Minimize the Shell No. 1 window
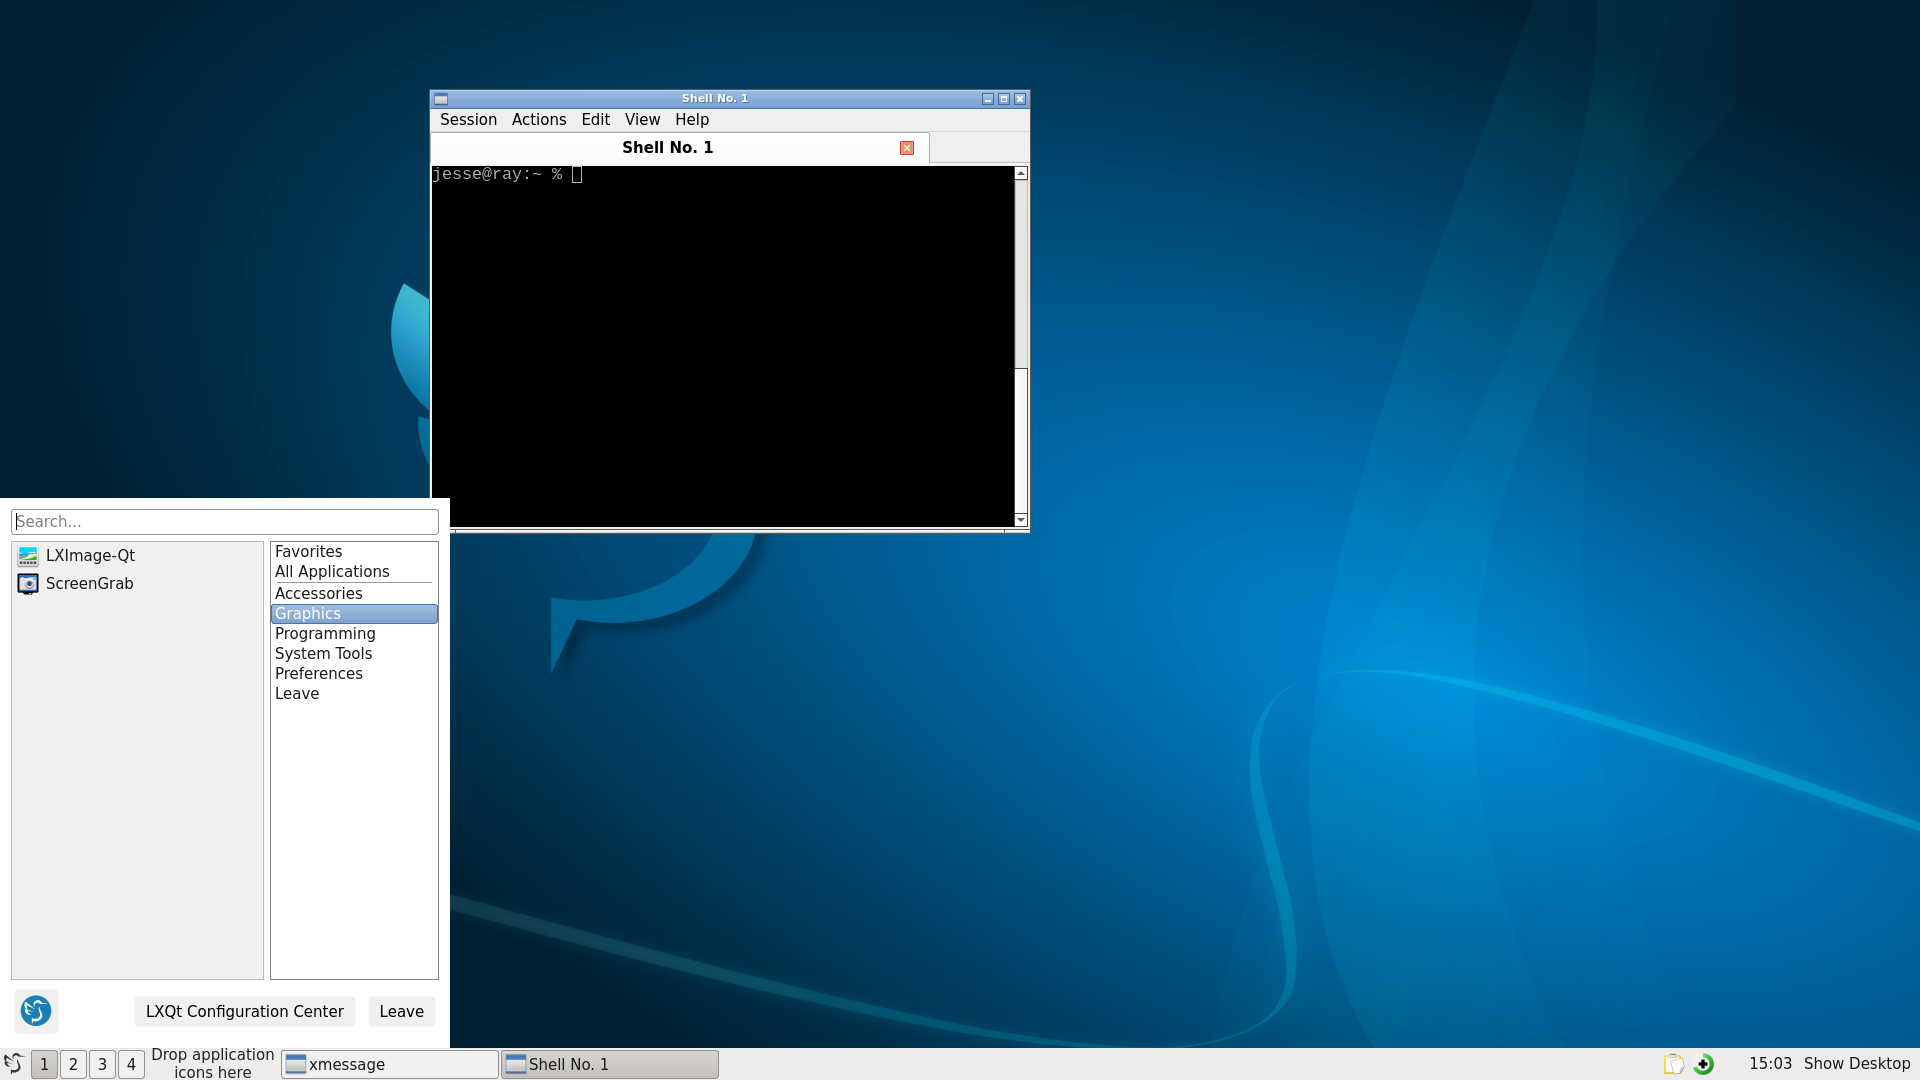Screen dimensions: 1920x1080 (x=988, y=99)
